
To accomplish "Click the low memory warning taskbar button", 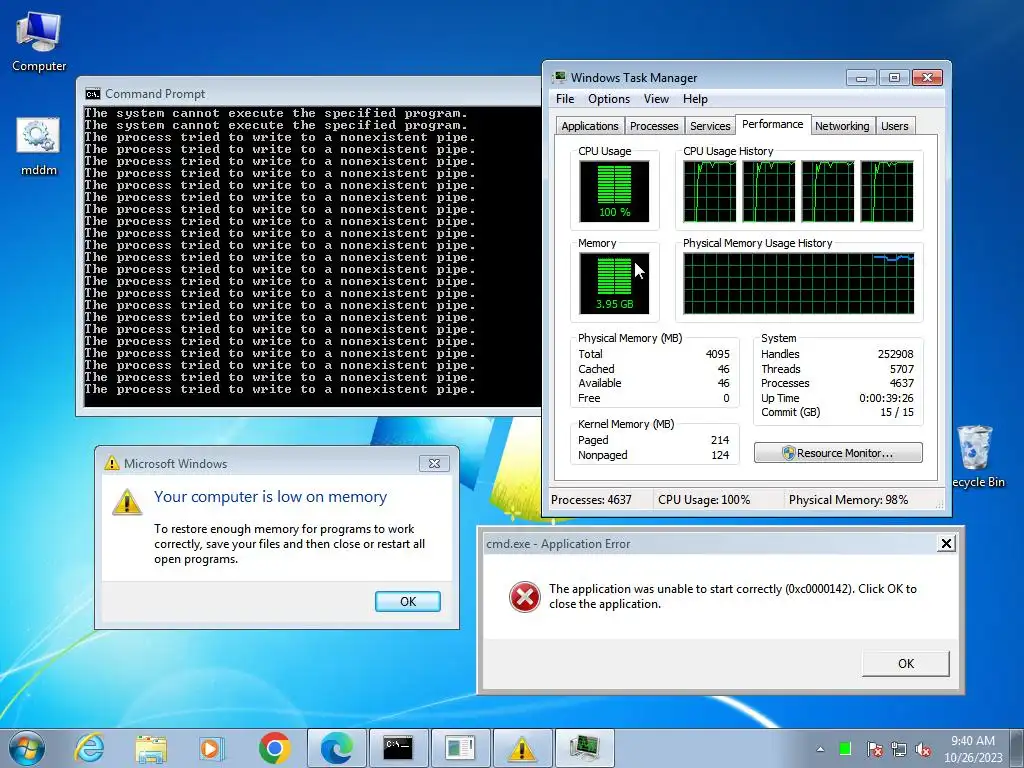I will (522, 748).
